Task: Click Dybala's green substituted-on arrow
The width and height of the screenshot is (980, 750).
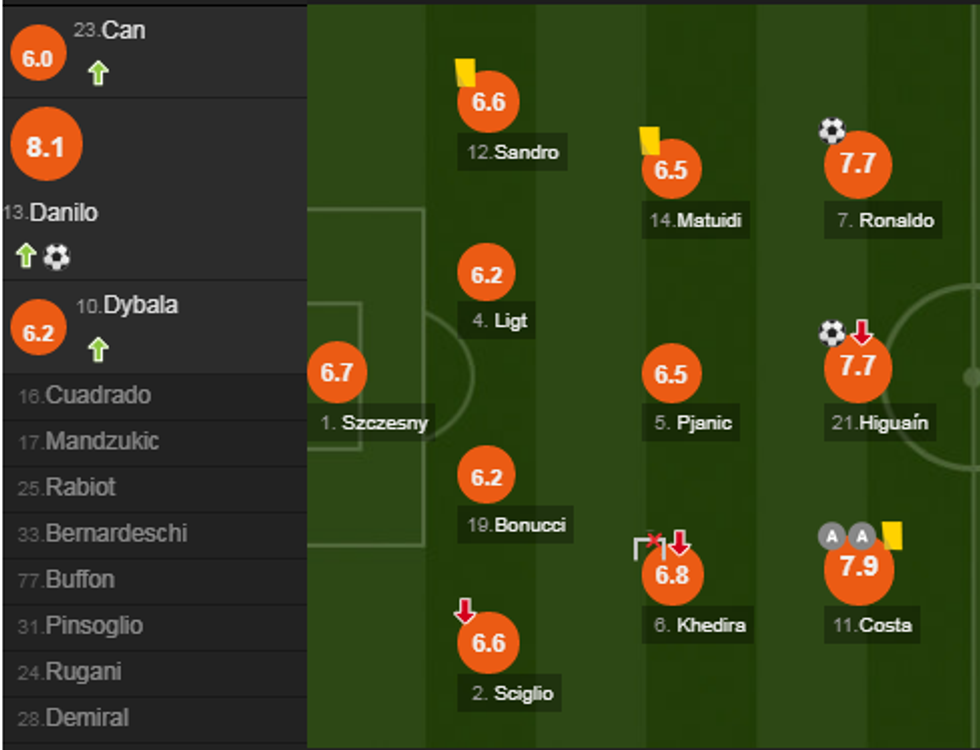Action: [97, 349]
